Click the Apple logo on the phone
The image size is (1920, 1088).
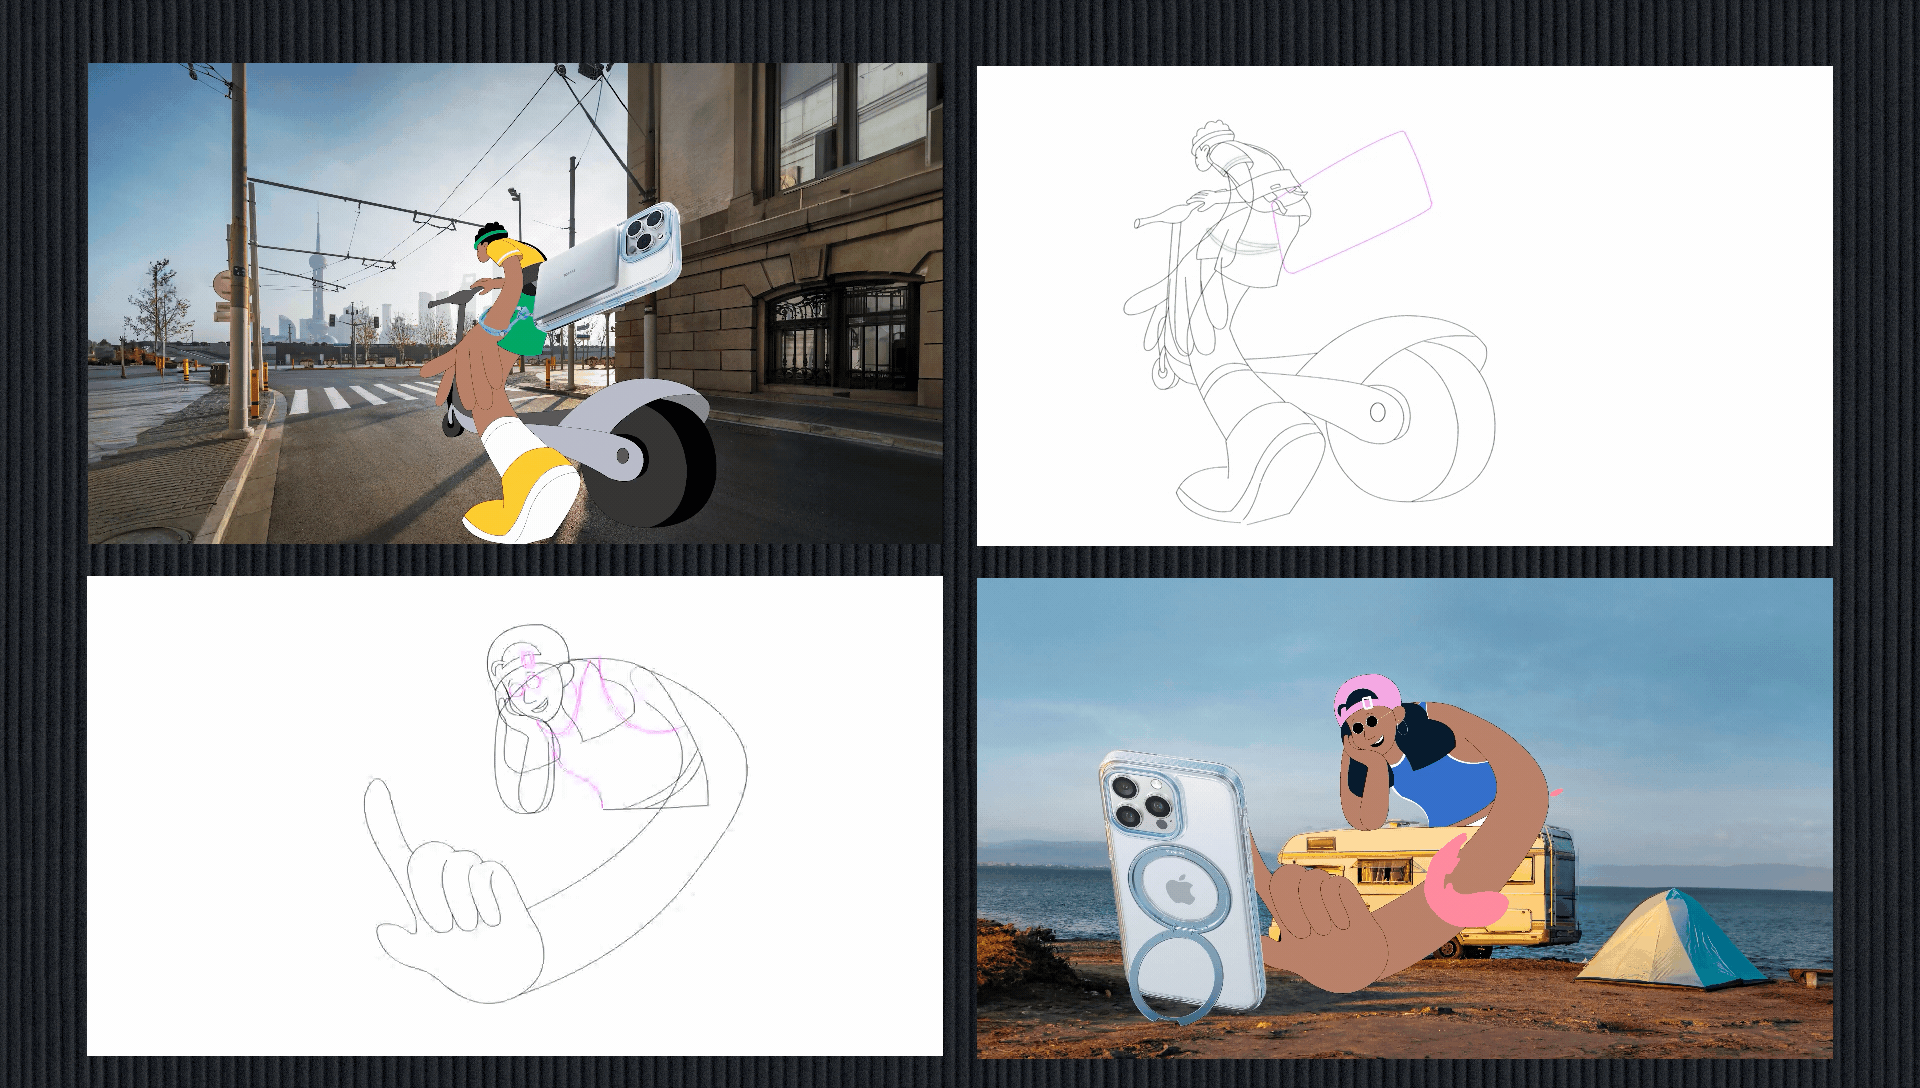click(x=1181, y=889)
